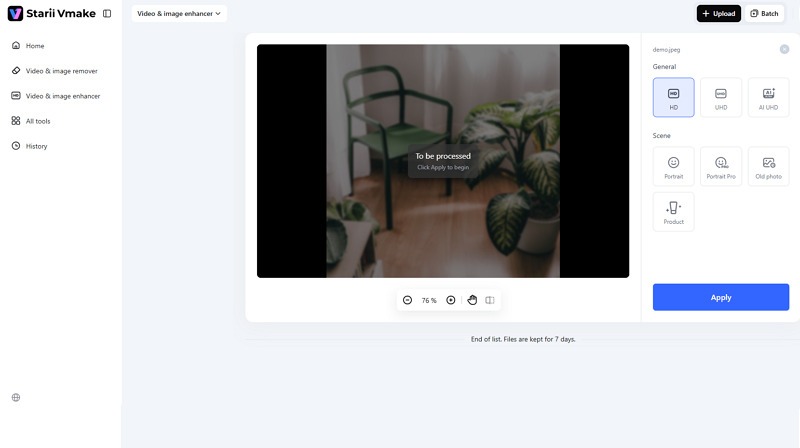Click the Home house icon
Viewport: 800px width, 448px height.
click(x=16, y=45)
